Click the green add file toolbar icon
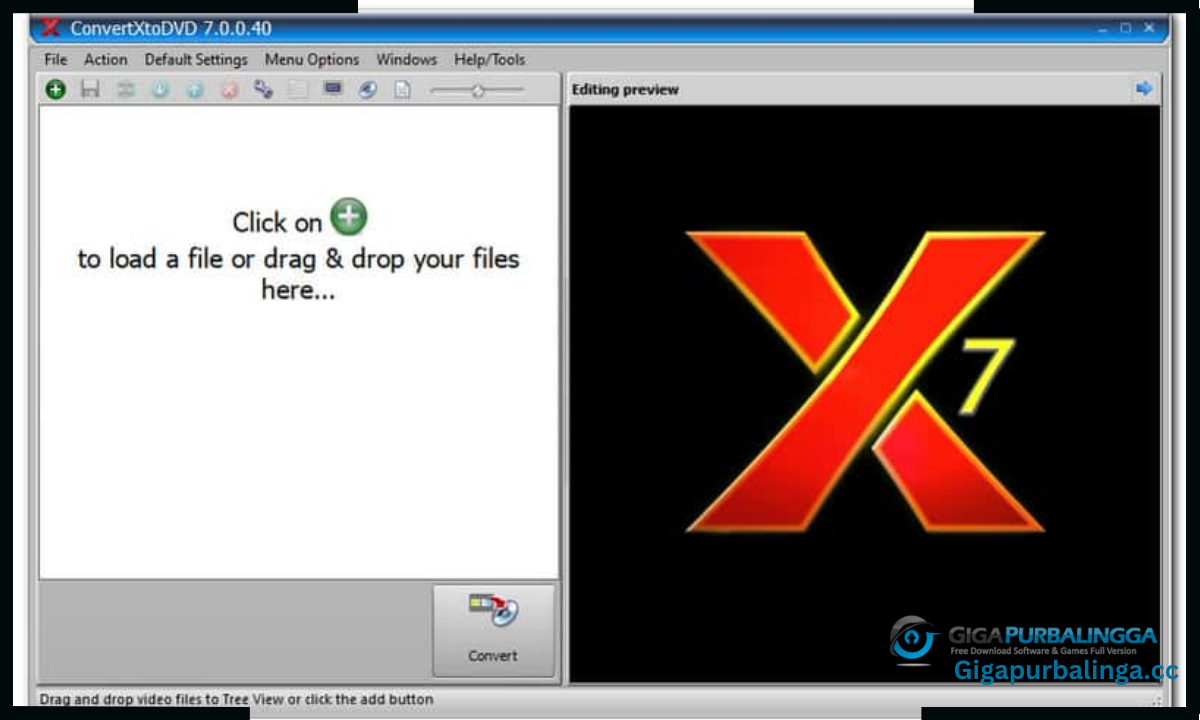This screenshot has width=1200, height=720. click(x=56, y=89)
